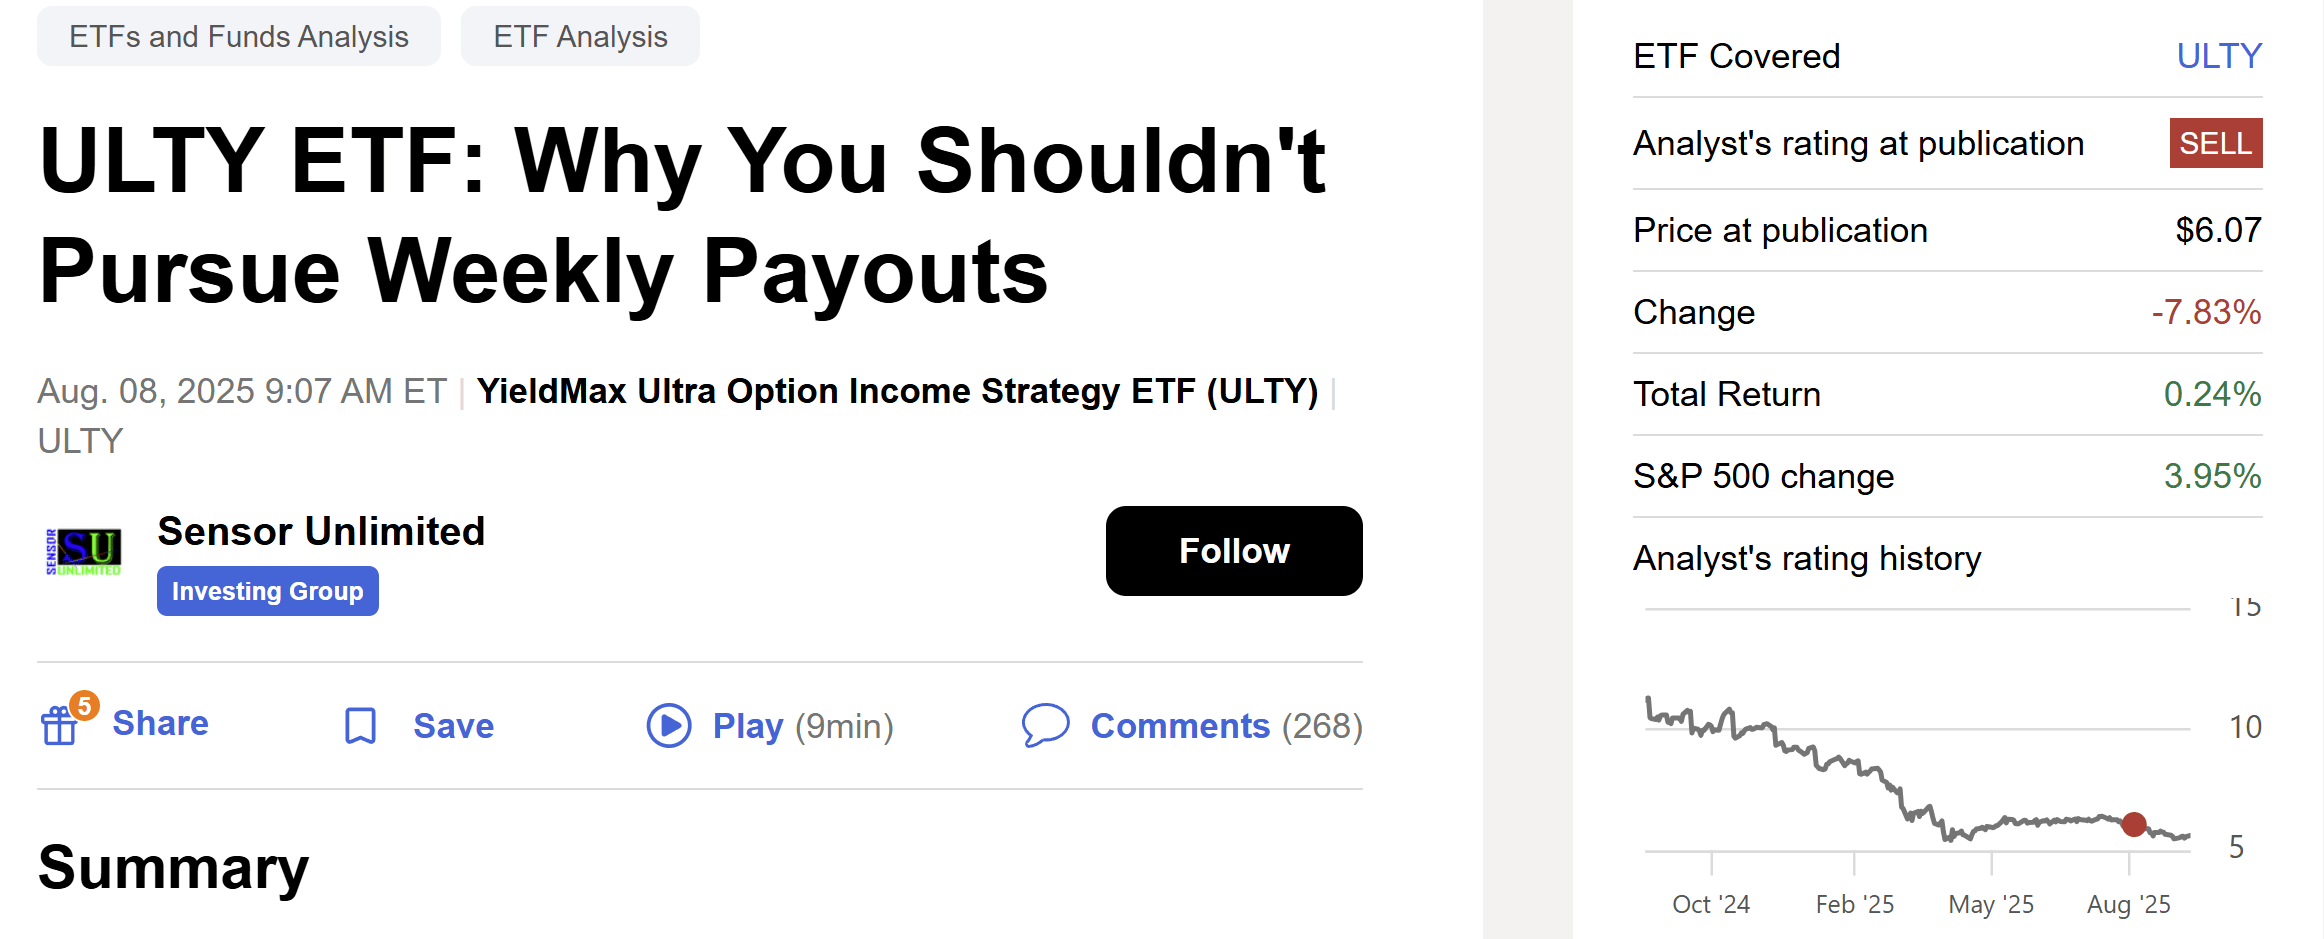
Task: Follow the Sensor Unlimited author
Action: coord(1233,551)
